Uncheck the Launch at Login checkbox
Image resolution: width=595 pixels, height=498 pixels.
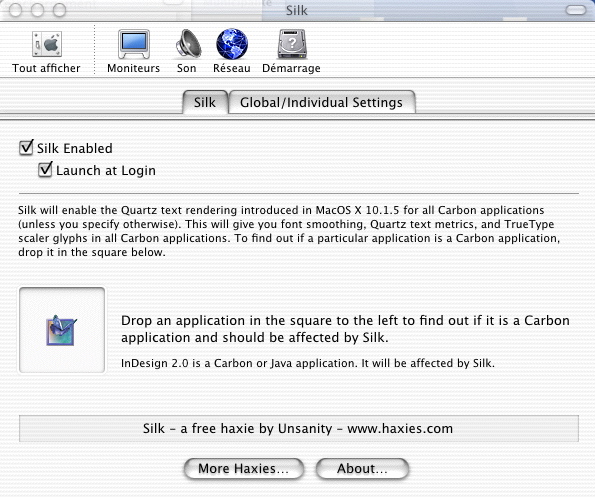tap(45, 169)
